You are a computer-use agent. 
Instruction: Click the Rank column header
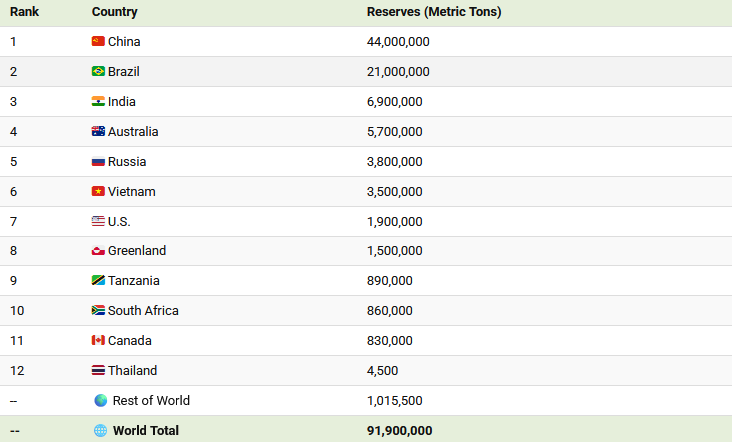pos(25,12)
